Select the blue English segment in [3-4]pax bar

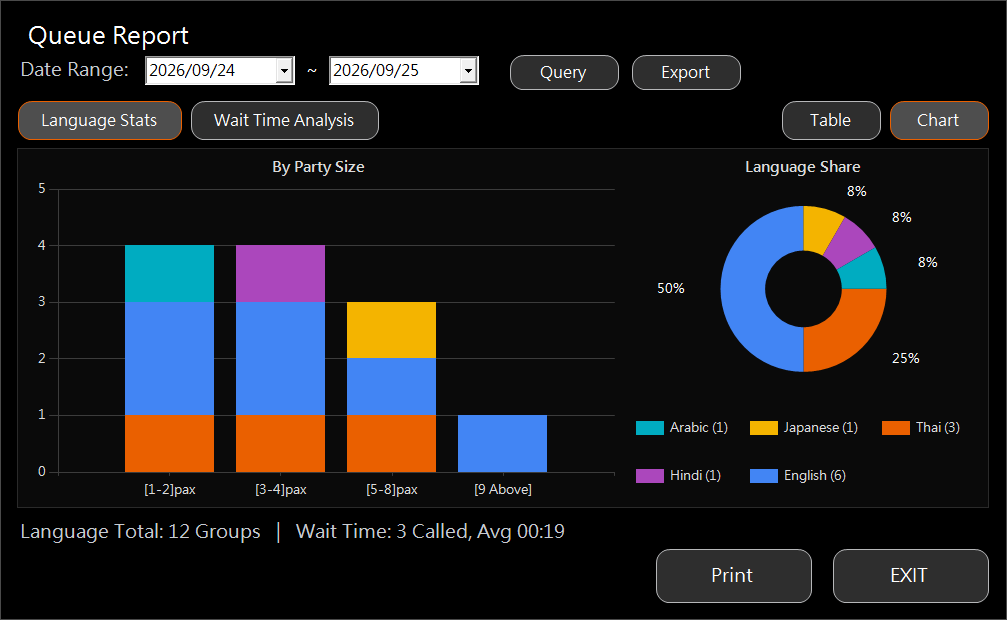pyautogui.click(x=281, y=359)
